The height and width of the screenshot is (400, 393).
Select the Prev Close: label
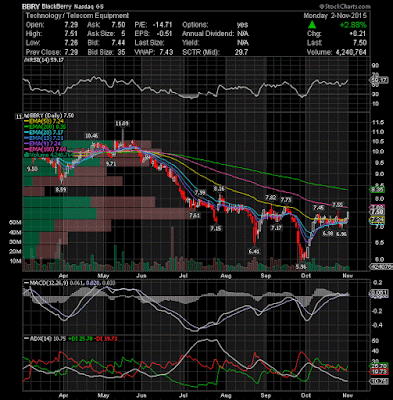click(x=43, y=52)
